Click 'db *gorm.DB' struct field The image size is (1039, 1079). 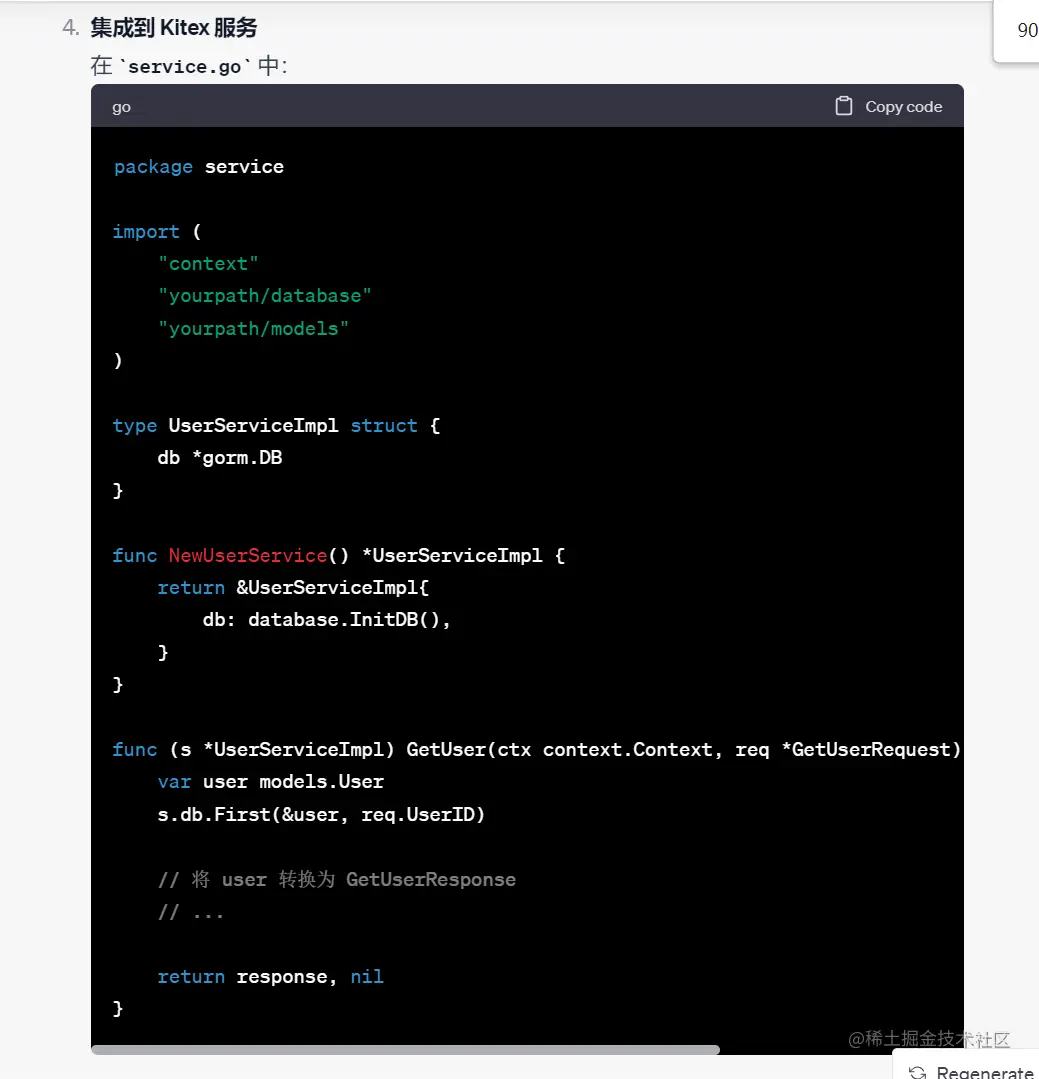point(220,458)
